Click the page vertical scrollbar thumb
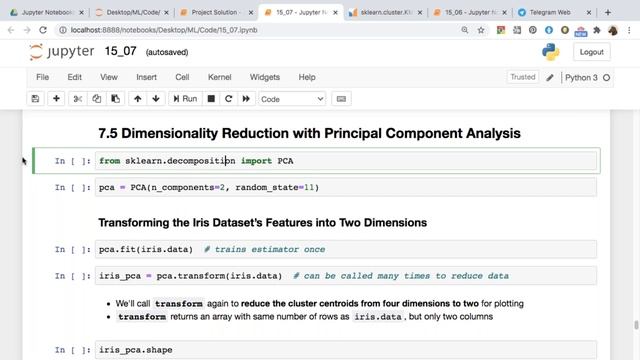640x360 pixels. point(636,325)
